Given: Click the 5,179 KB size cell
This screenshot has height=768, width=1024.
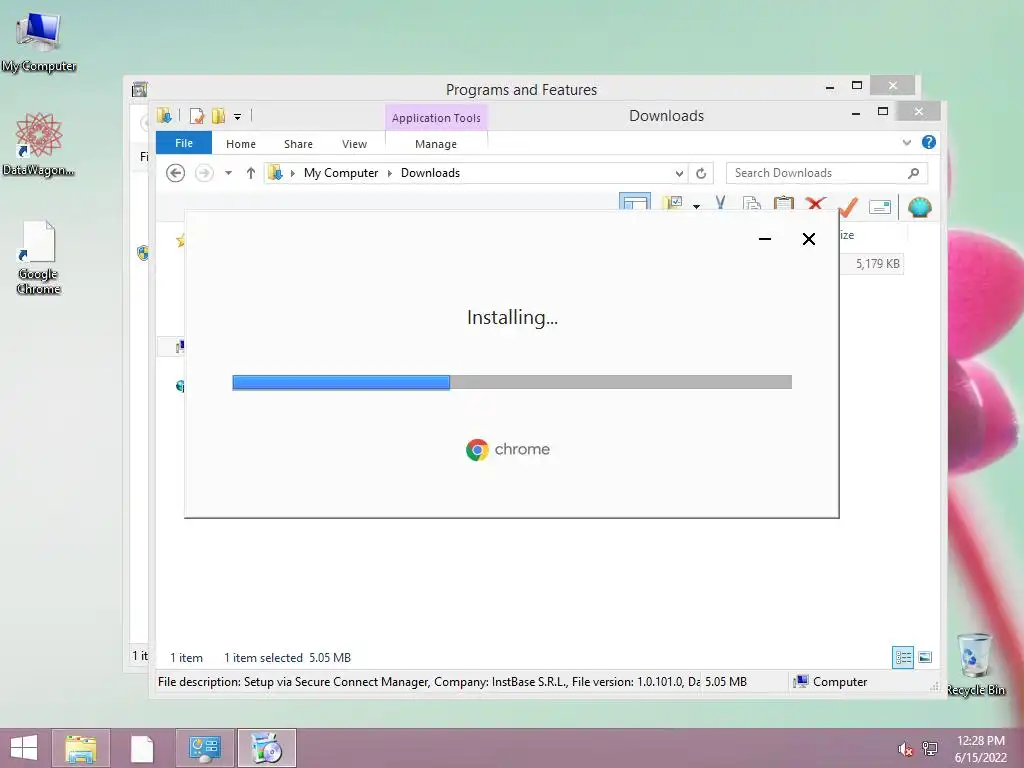Looking at the screenshot, I should pyautogui.click(x=877, y=264).
